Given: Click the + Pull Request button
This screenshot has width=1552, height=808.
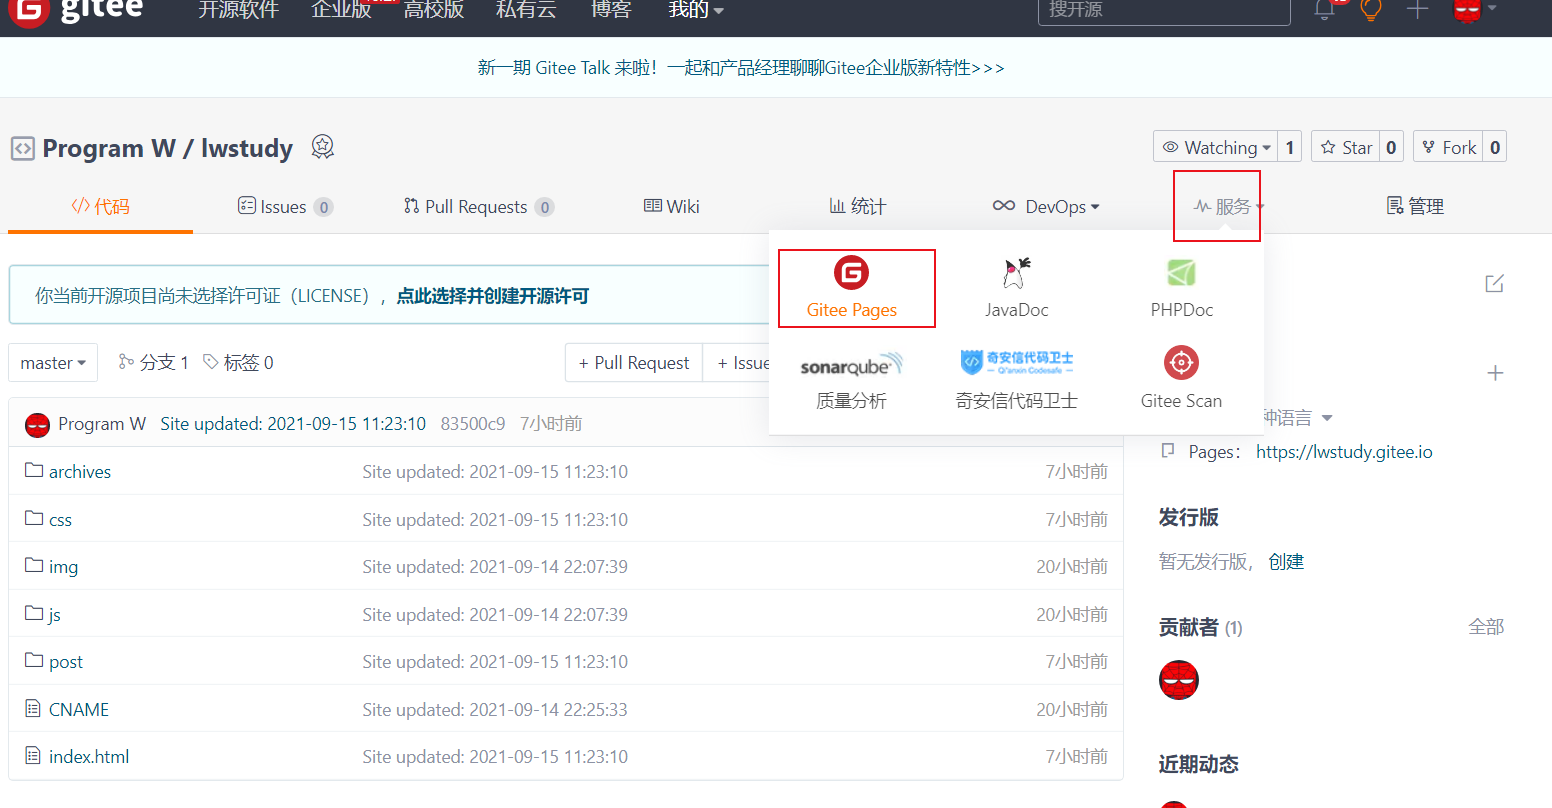Looking at the screenshot, I should (633, 362).
